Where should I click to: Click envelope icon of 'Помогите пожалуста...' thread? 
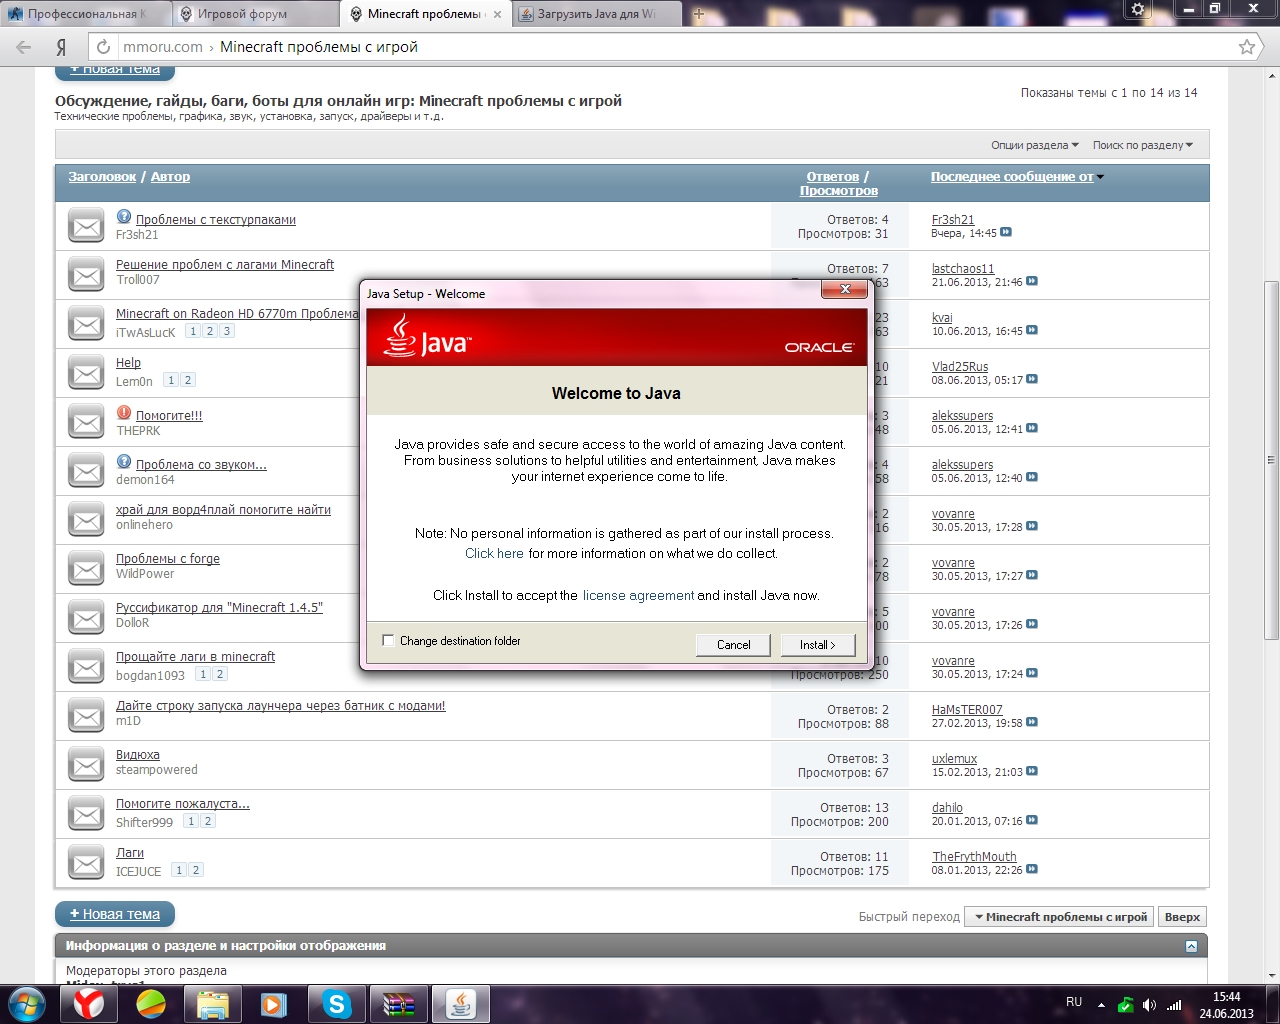(87, 813)
